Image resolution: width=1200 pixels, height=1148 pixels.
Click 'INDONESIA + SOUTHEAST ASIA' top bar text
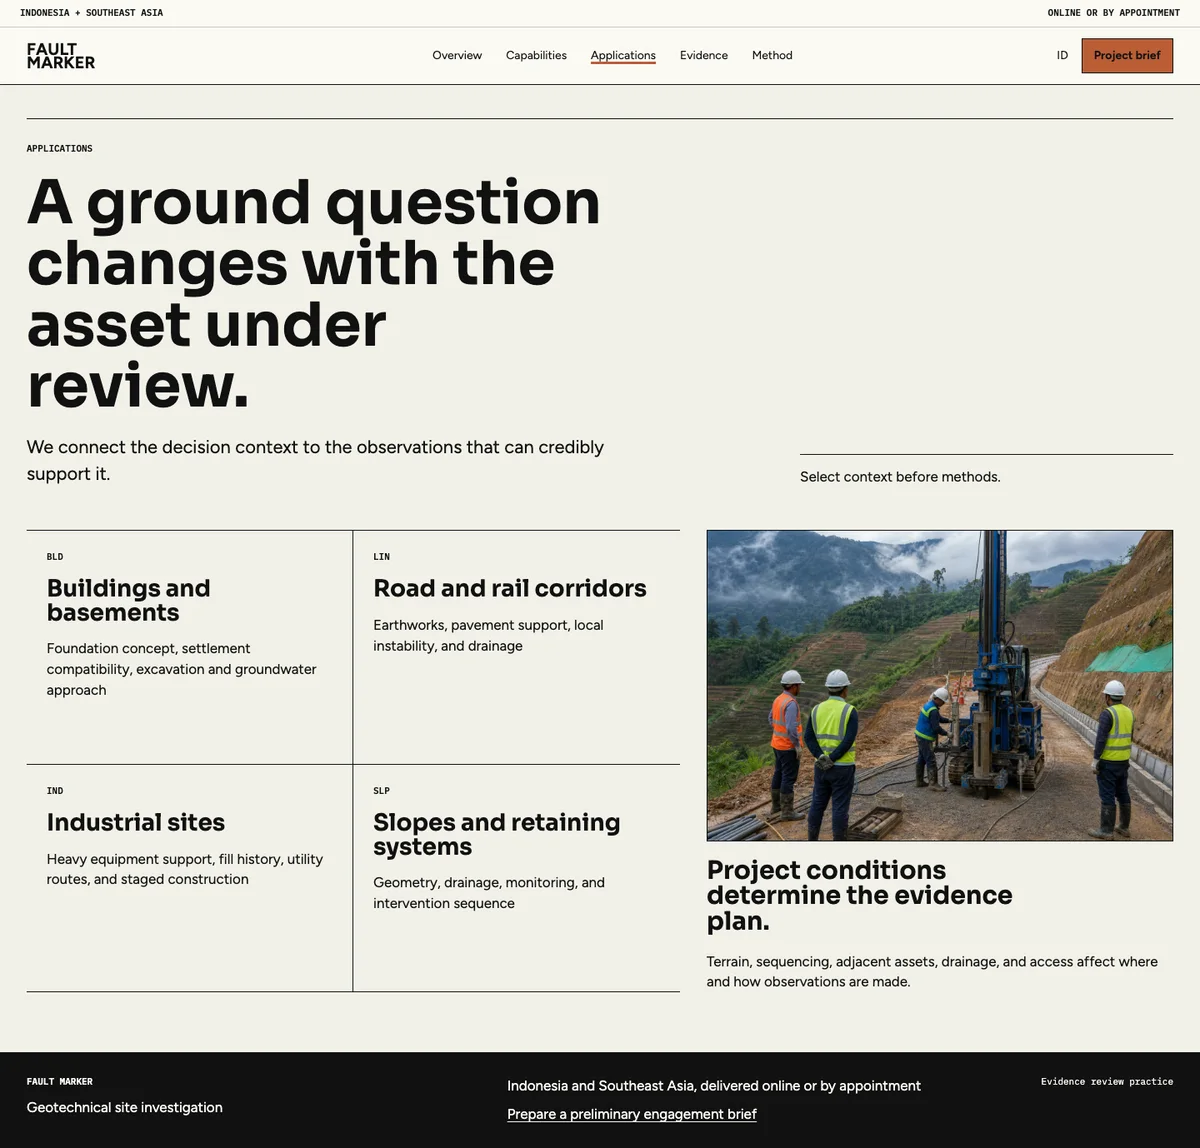point(92,13)
